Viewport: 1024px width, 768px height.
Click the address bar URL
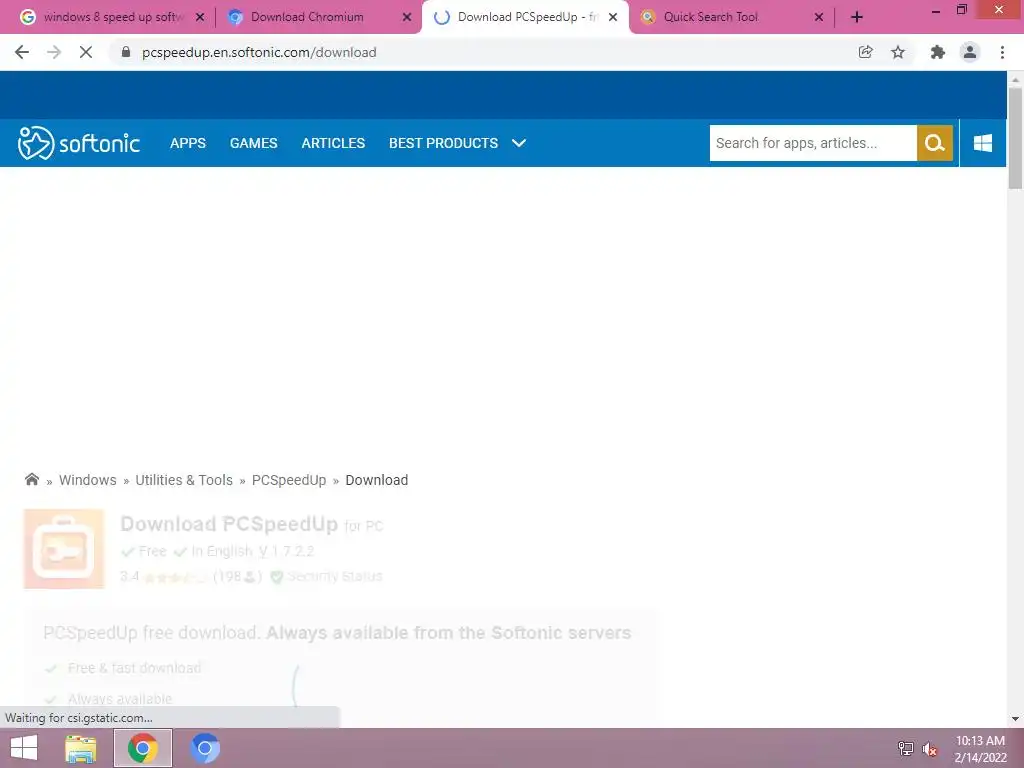click(259, 52)
